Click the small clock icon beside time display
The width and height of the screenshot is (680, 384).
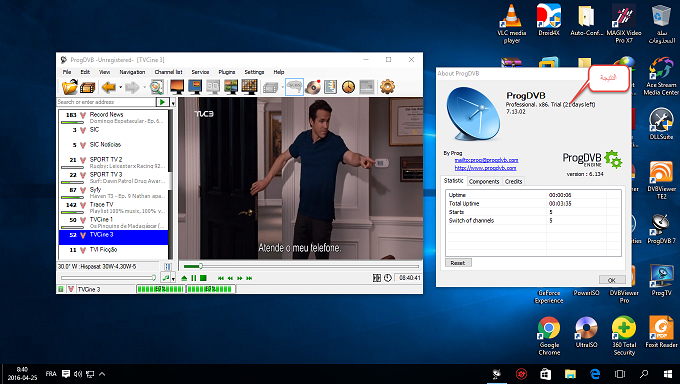click(388, 278)
